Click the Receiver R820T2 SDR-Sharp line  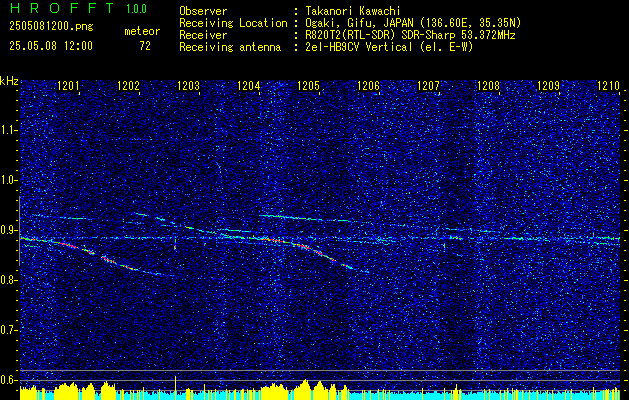pos(410,35)
